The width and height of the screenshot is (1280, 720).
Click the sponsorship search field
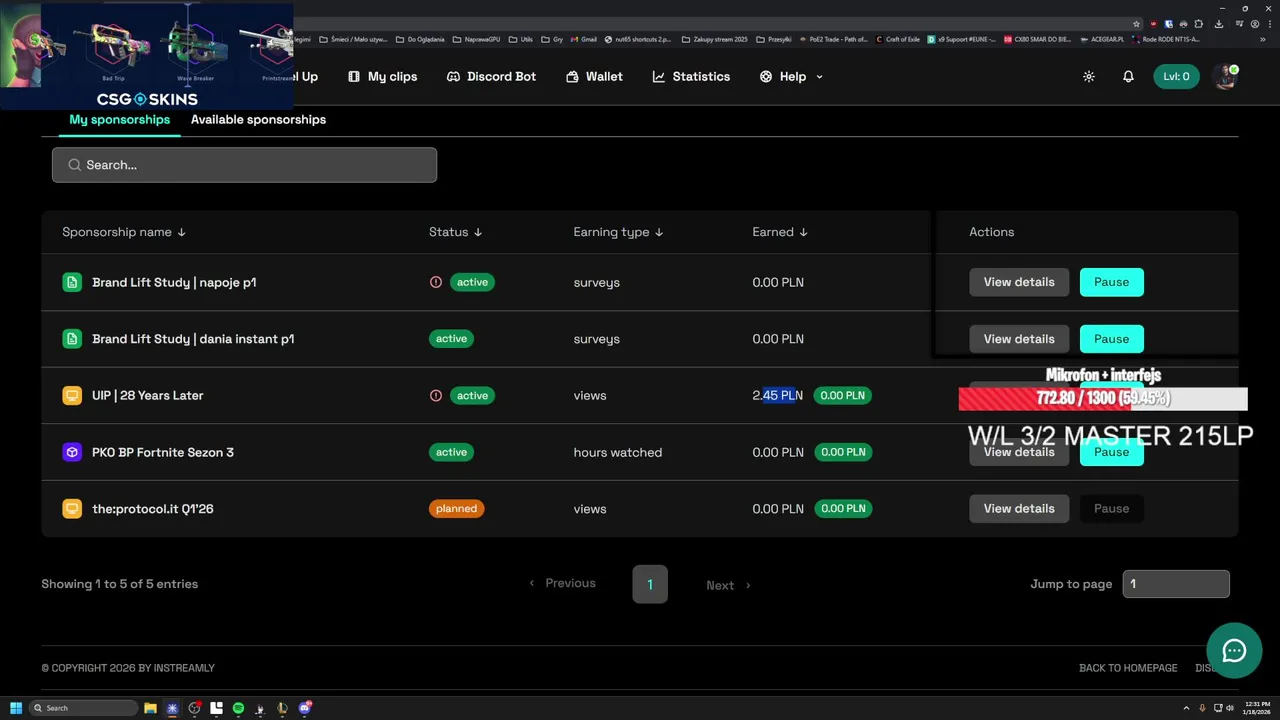244,165
